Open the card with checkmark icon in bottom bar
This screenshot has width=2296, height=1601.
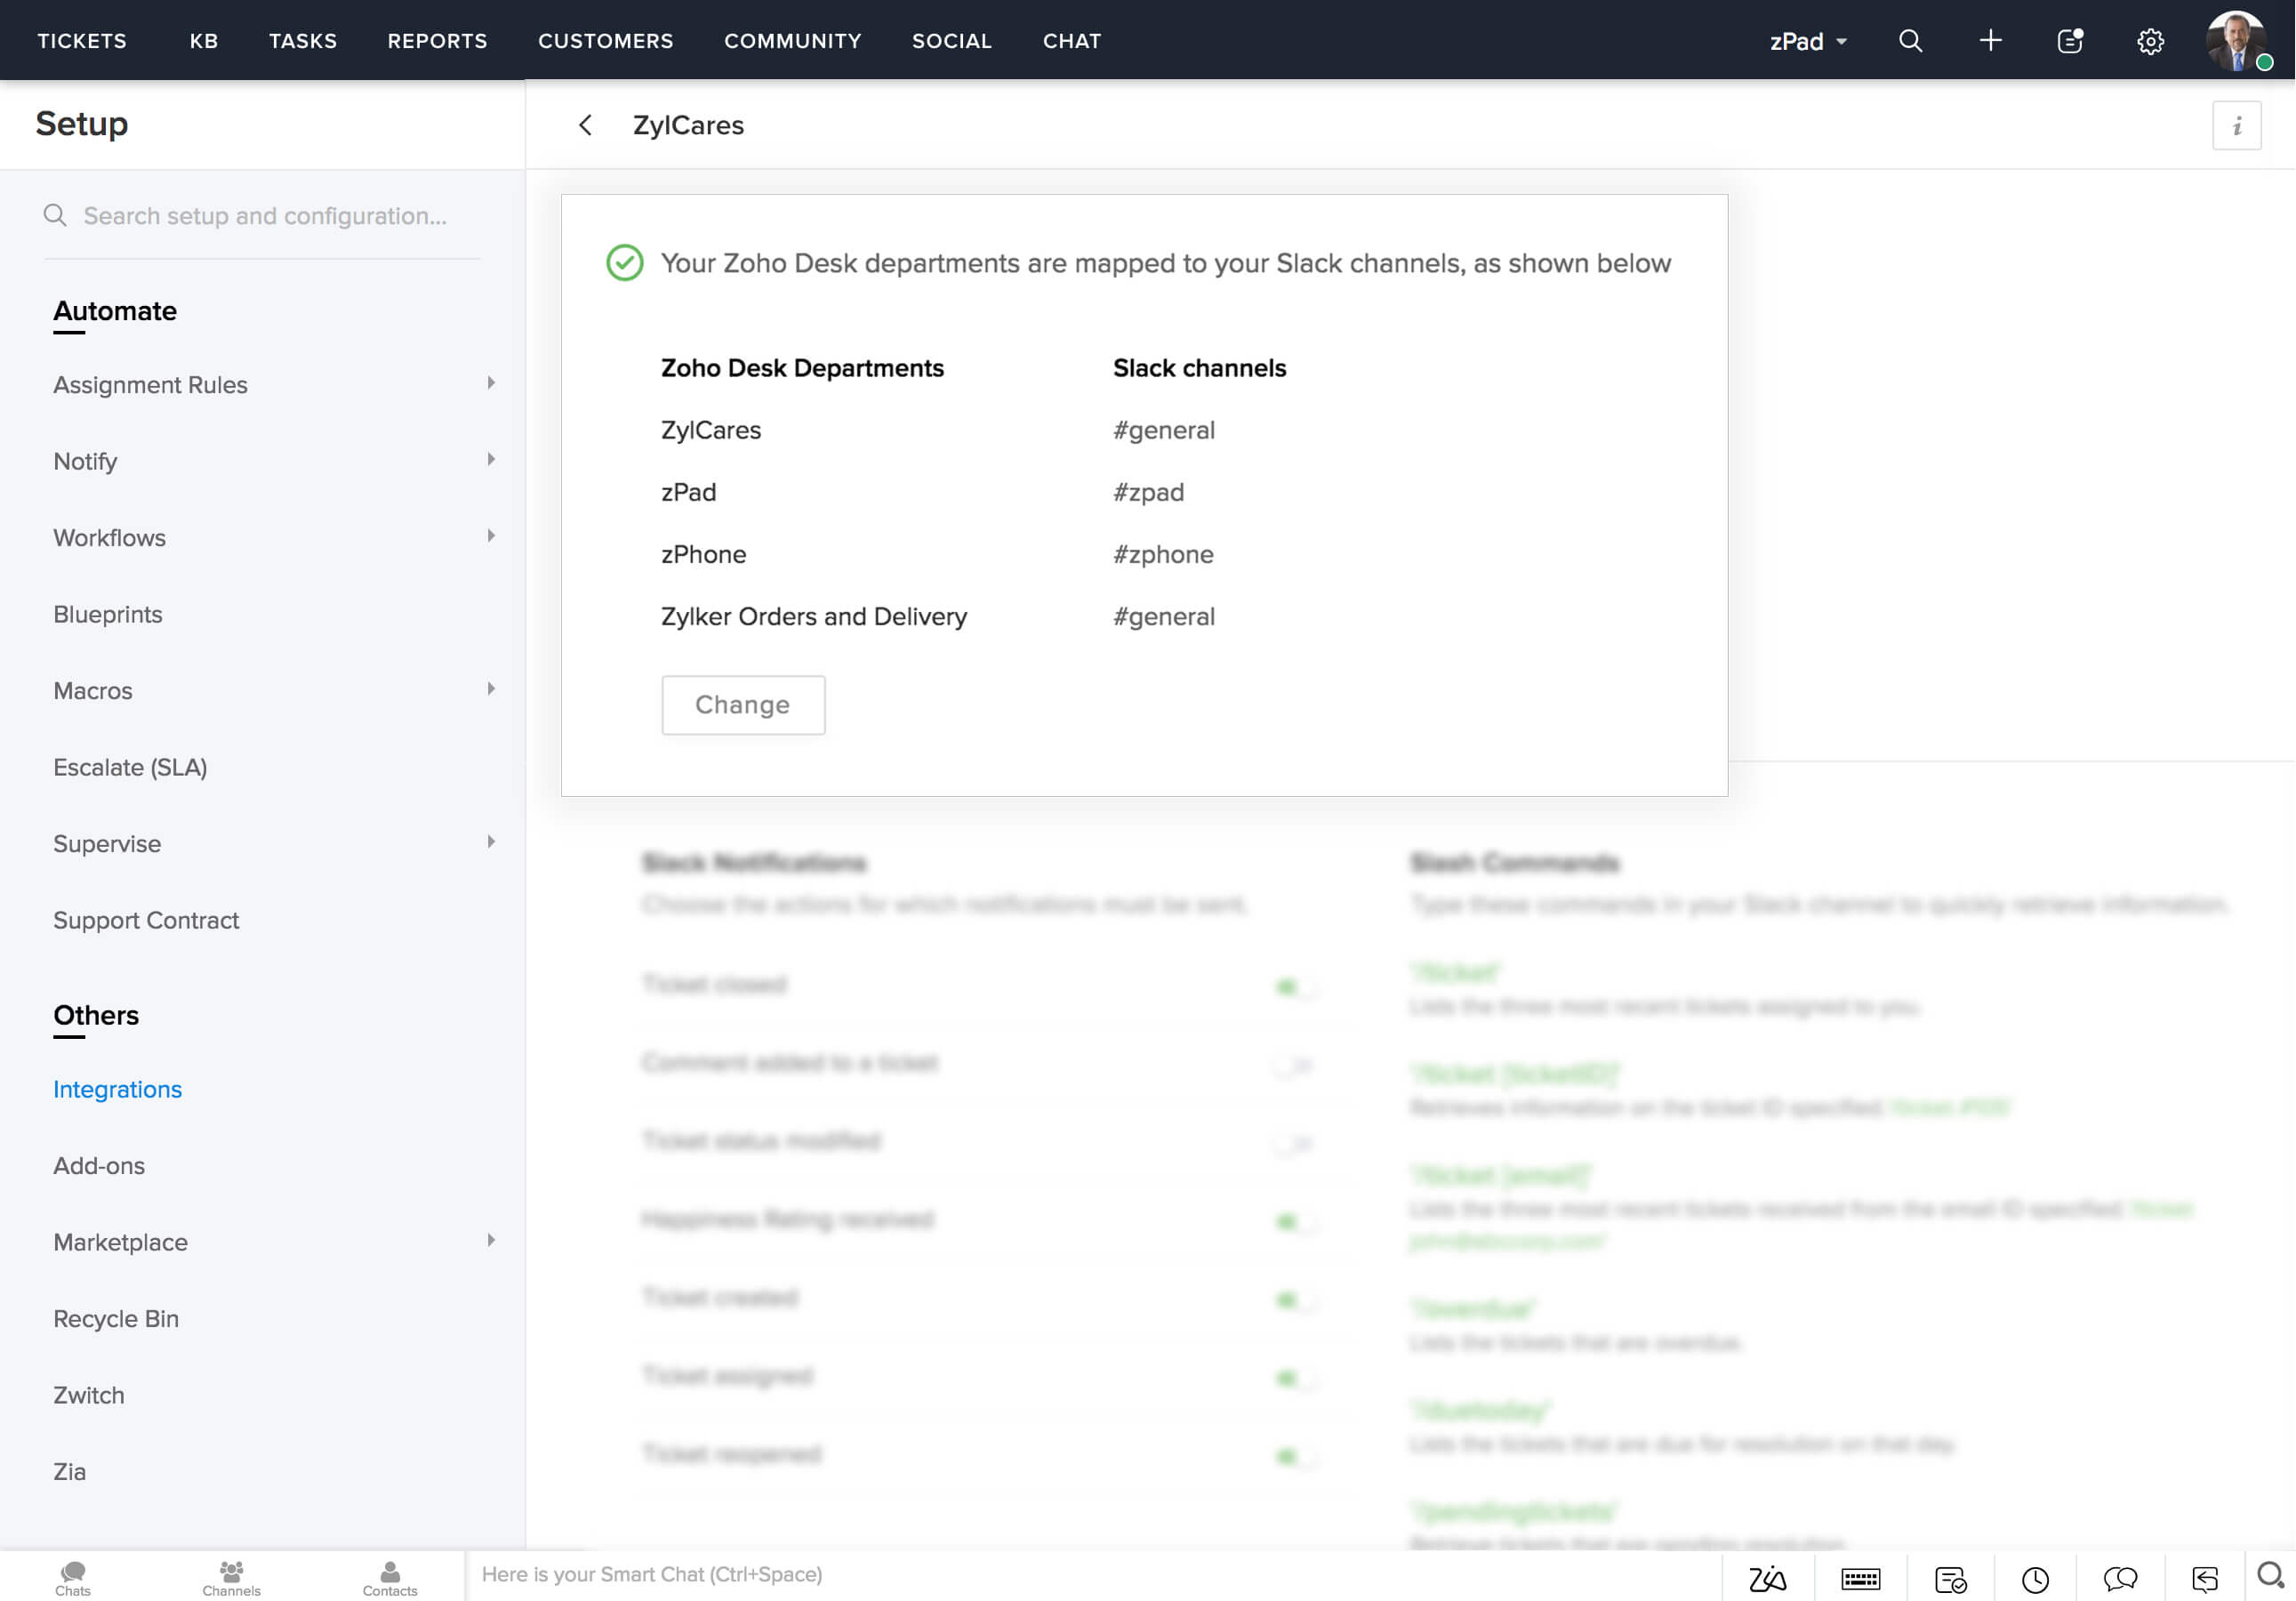[x=1950, y=1579]
